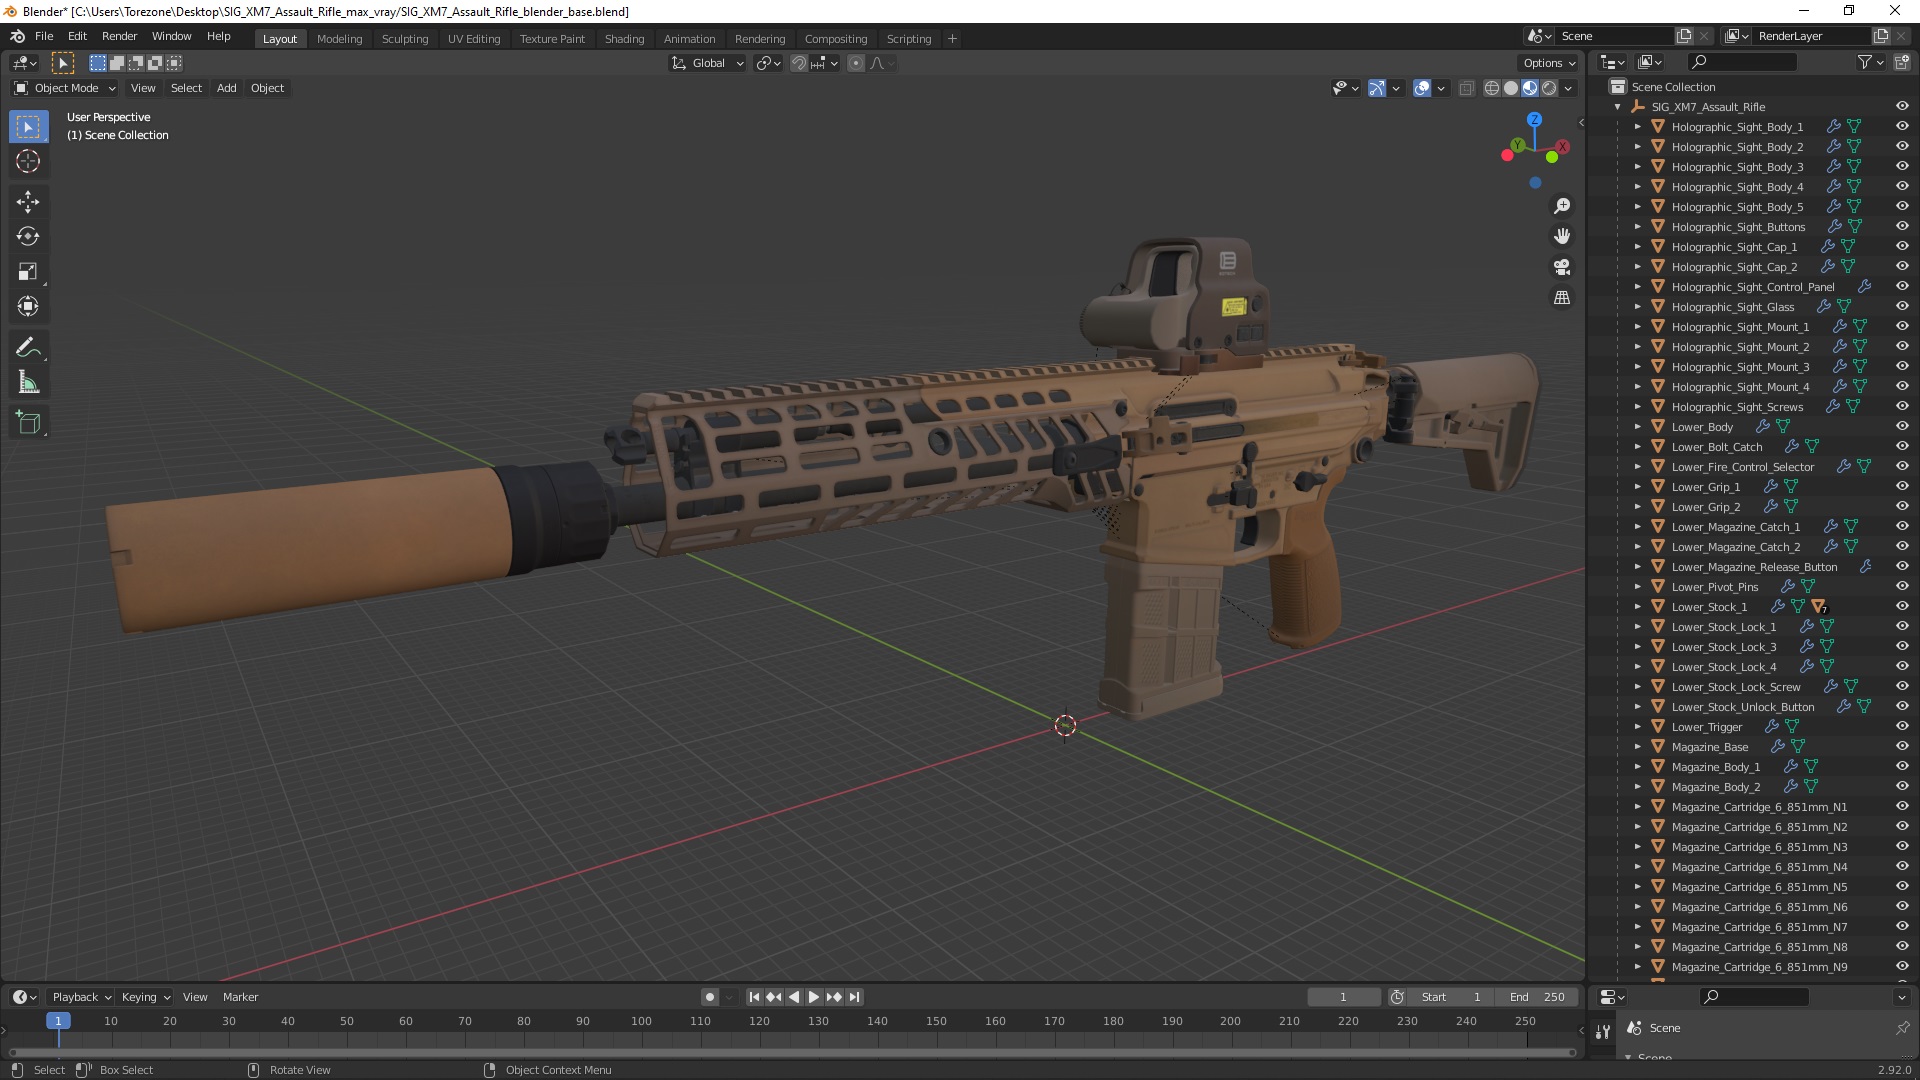Select the Select Box tool

click(x=28, y=127)
